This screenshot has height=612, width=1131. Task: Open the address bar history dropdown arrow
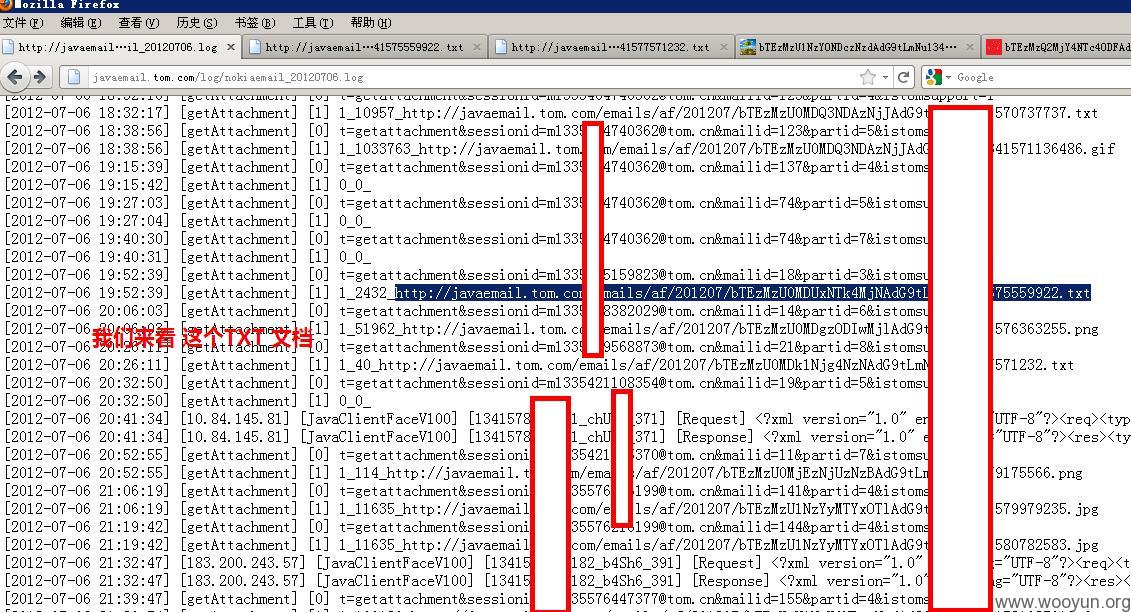pos(885,76)
